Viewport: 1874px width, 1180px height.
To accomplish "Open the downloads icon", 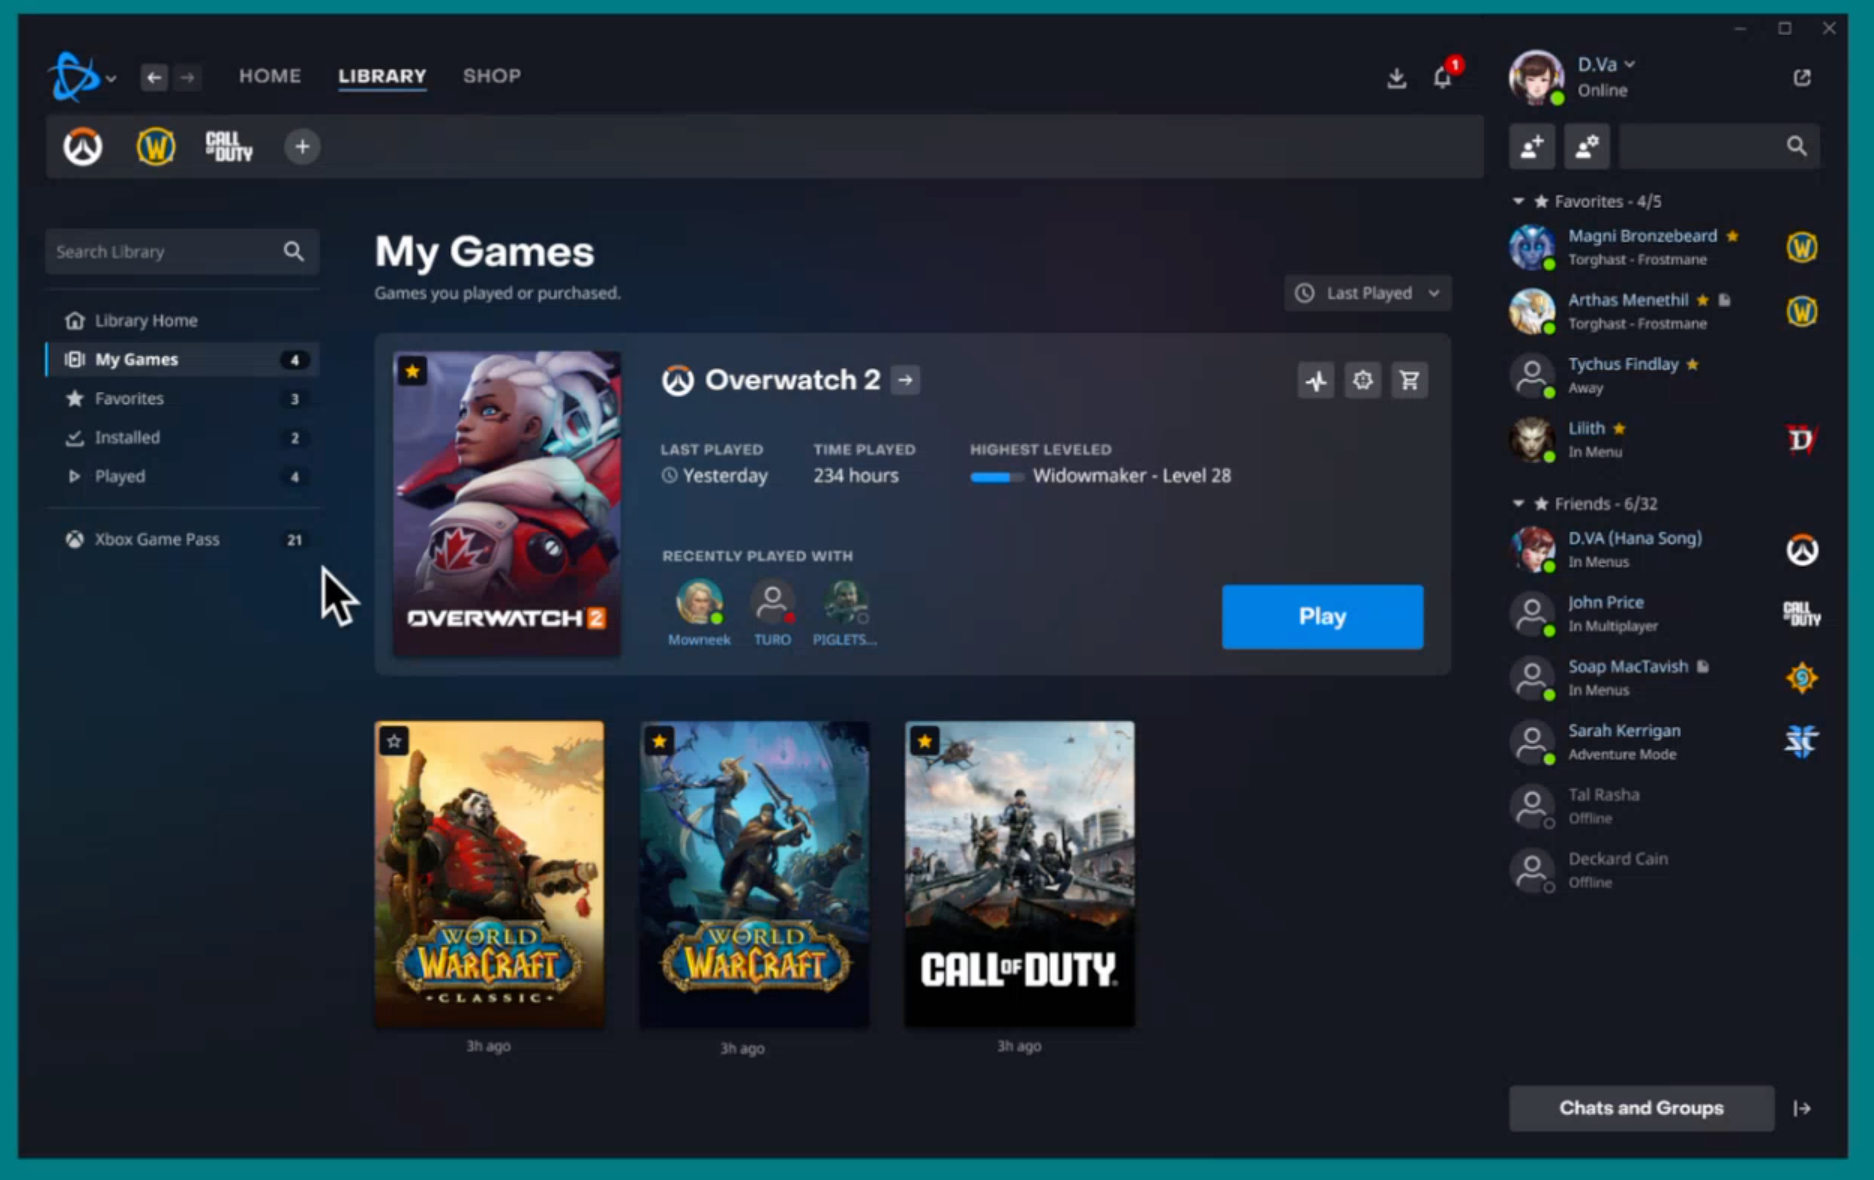I will (x=1396, y=78).
